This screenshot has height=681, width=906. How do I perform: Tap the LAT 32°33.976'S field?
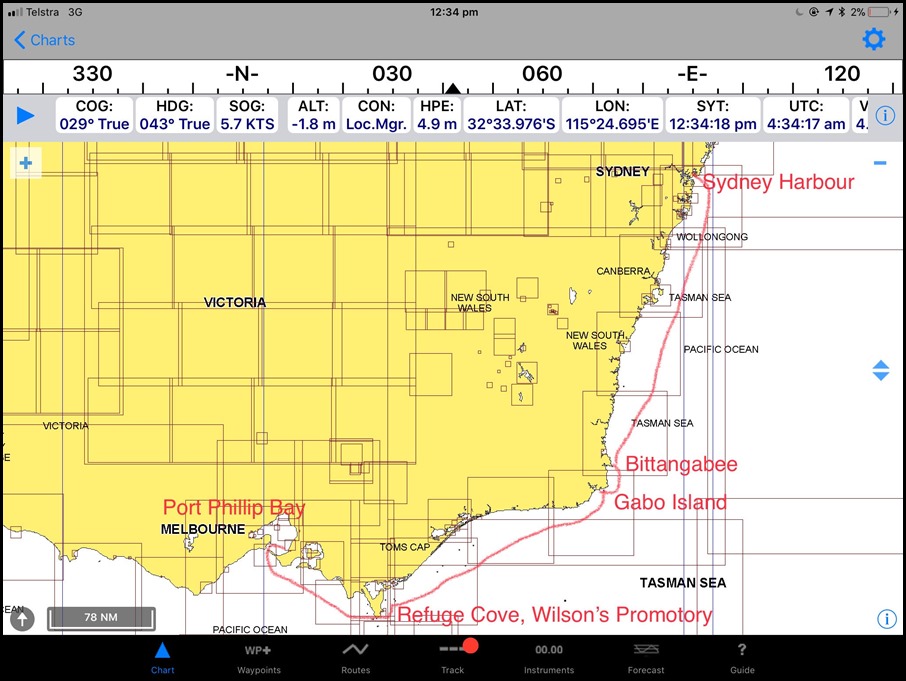tap(511, 115)
